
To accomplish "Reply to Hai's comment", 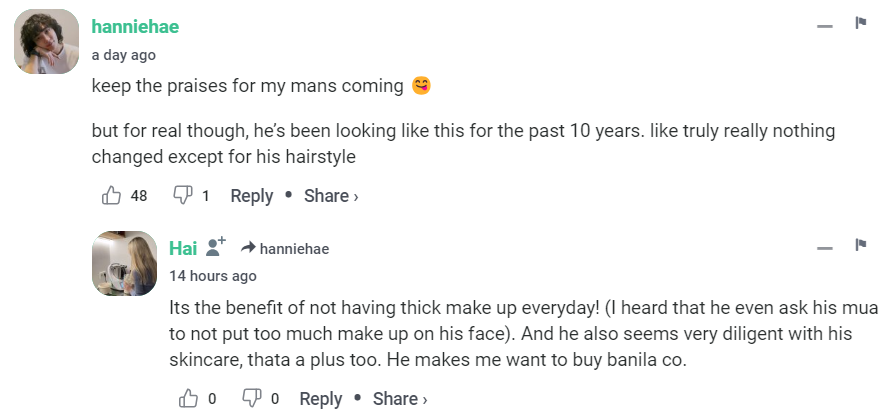I will click(x=321, y=399).
